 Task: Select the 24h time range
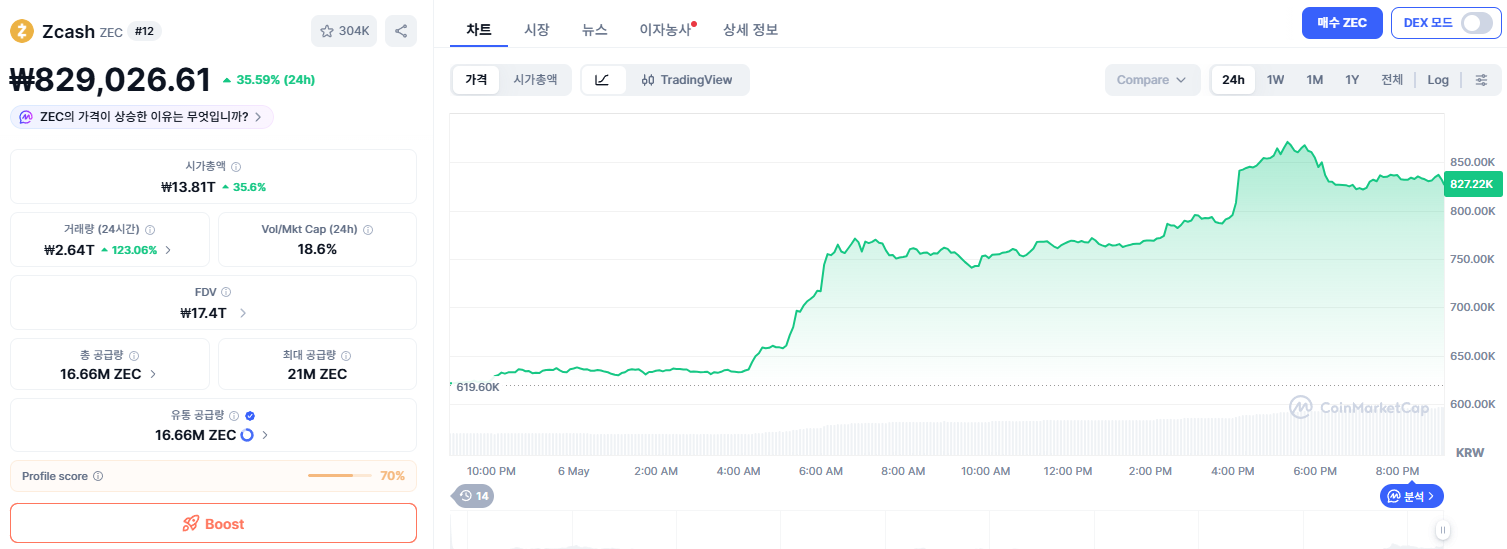(1234, 80)
